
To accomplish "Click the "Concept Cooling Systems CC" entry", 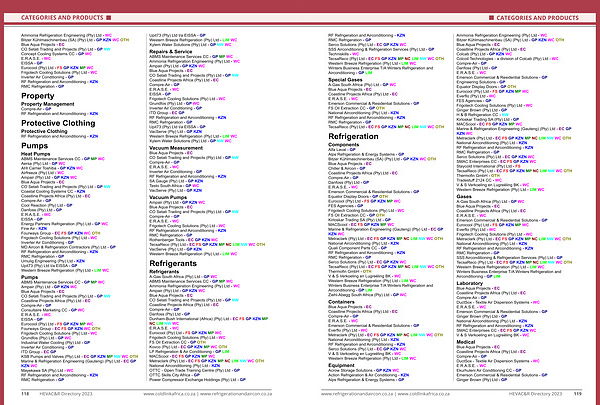I will point(57,54).
